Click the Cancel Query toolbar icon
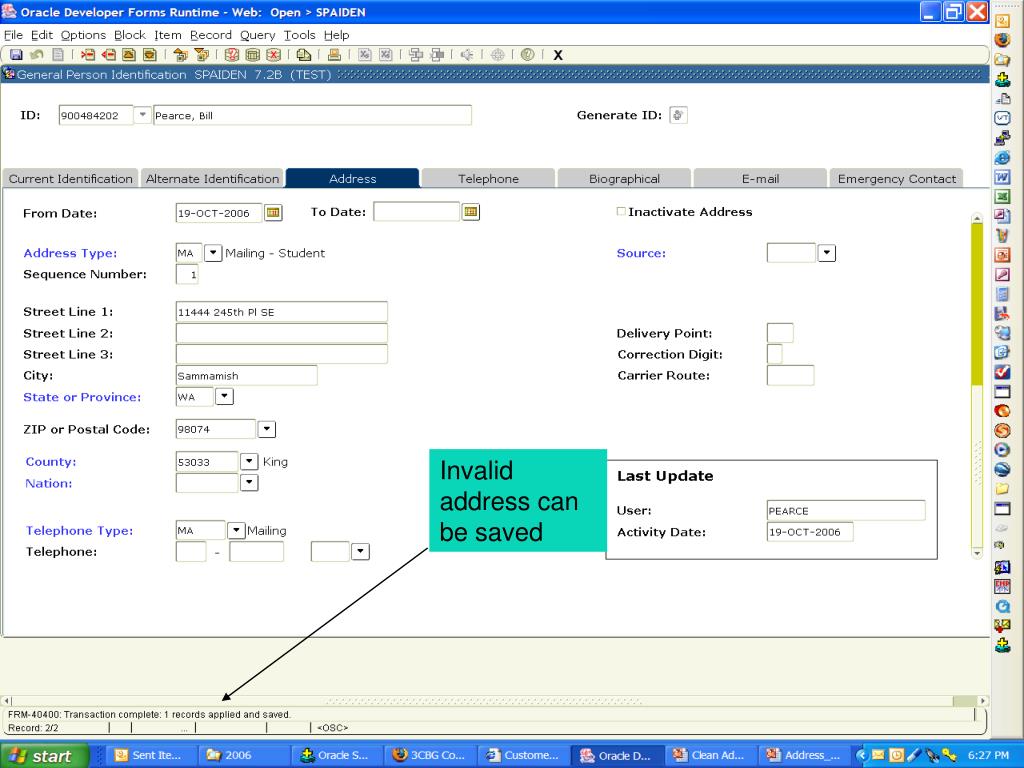Viewport: 1024px width, 768px height. click(274, 55)
